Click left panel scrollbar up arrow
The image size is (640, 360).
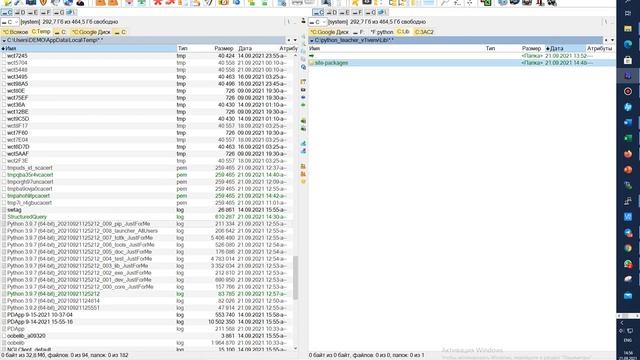[x=296, y=55]
